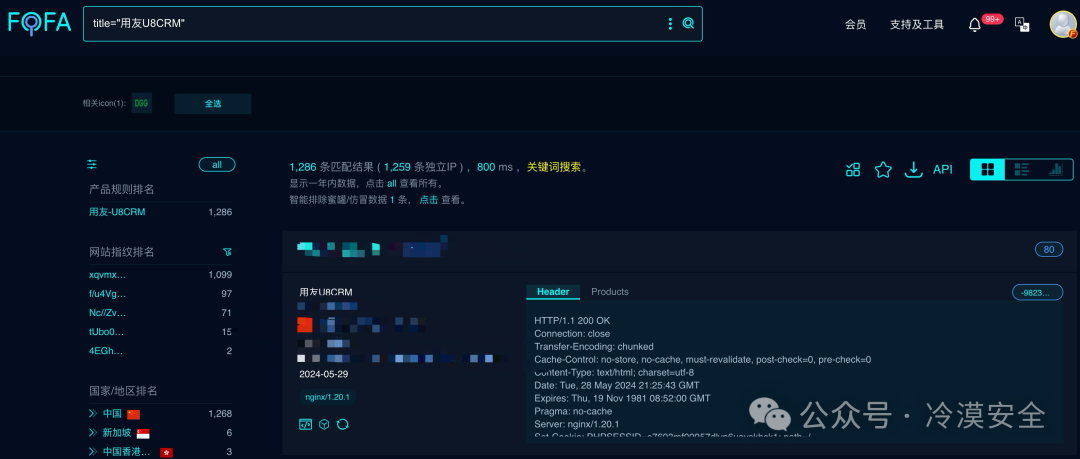Open batch select checklist icon
The image size is (1080, 459).
pyautogui.click(x=853, y=170)
